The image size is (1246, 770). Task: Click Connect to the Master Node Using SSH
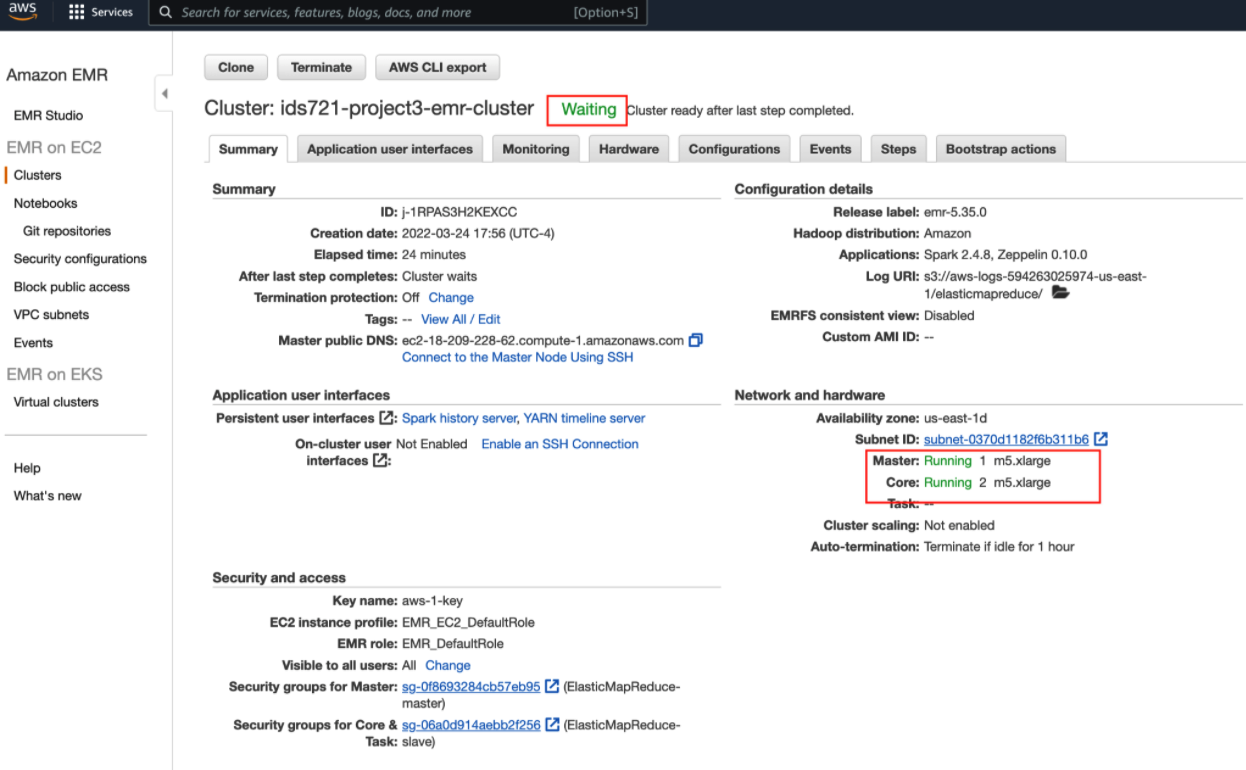pos(517,357)
